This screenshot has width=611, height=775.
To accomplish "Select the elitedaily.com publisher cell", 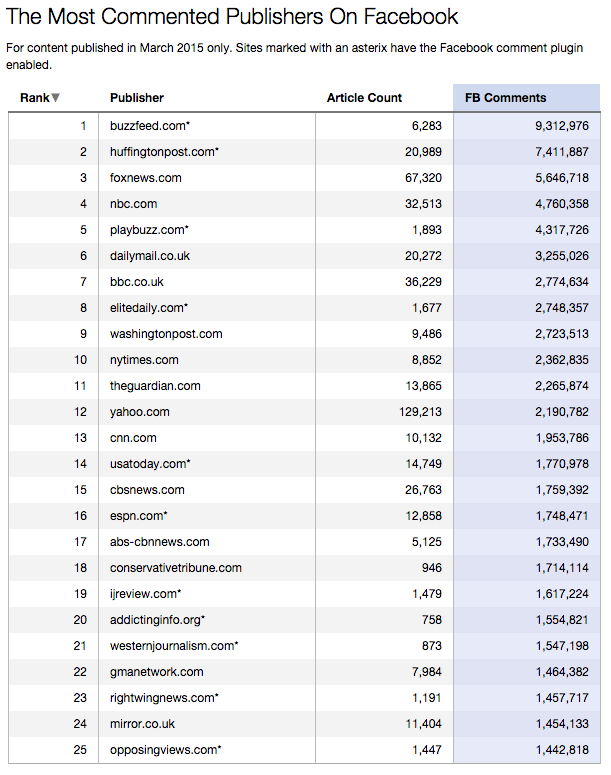I will pos(149,308).
